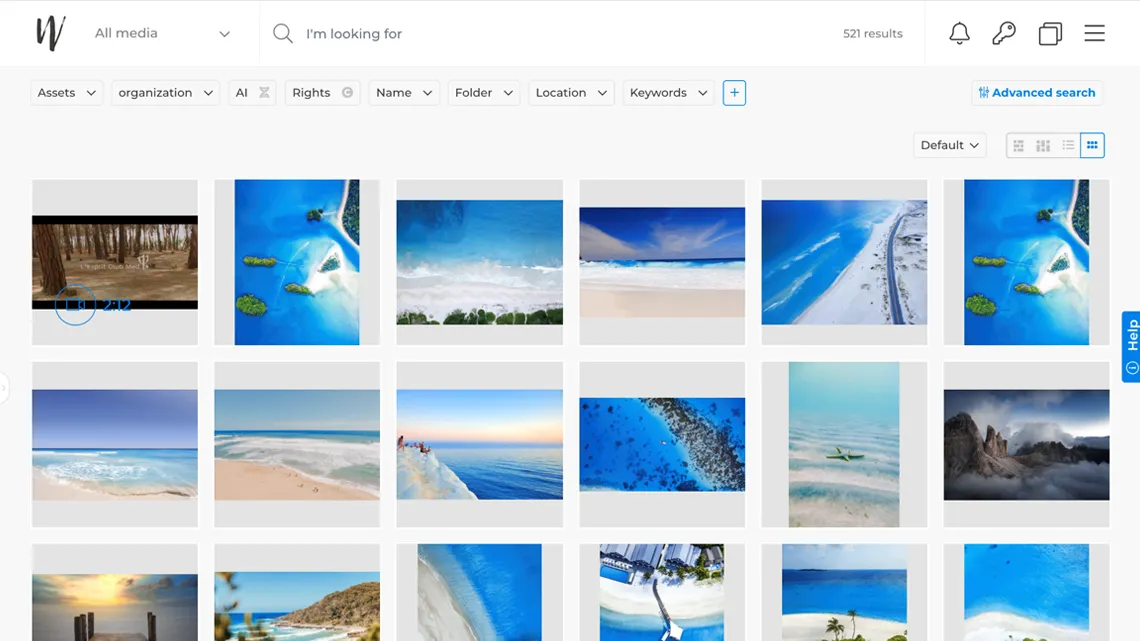Open the sunset pier photo
This screenshot has width=1140, height=641.
pos(115,593)
